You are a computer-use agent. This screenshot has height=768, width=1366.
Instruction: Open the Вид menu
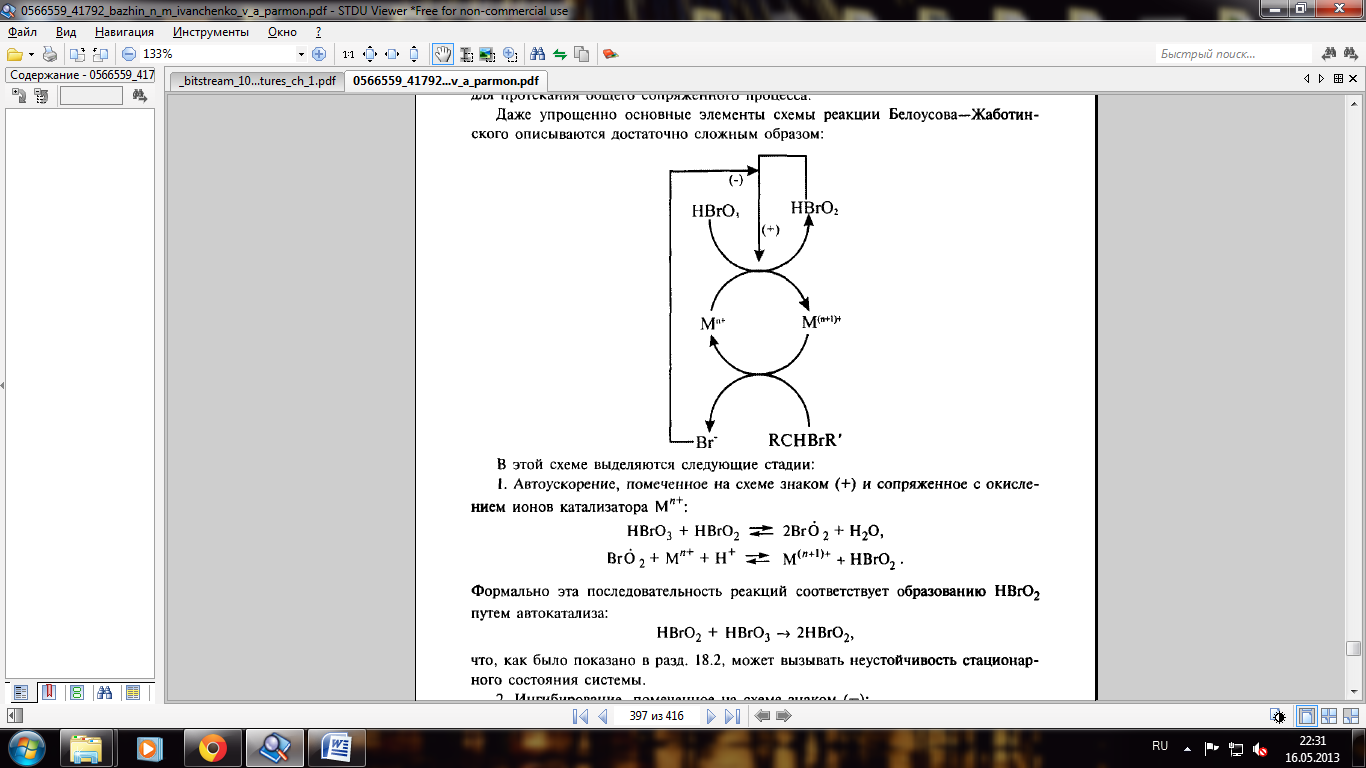(66, 32)
